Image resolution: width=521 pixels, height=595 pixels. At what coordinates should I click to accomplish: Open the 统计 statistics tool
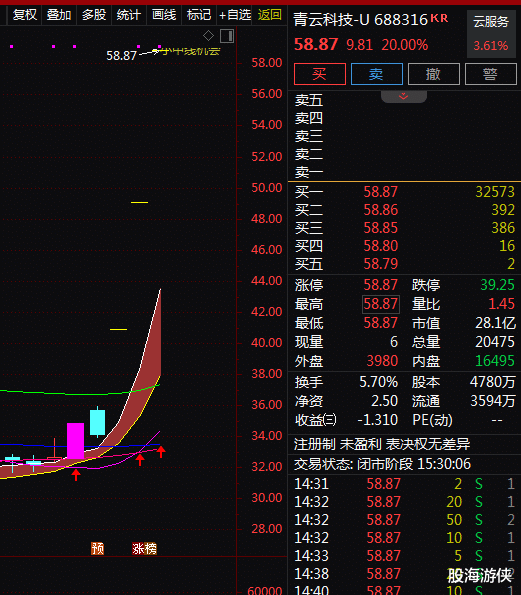pyautogui.click(x=129, y=15)
